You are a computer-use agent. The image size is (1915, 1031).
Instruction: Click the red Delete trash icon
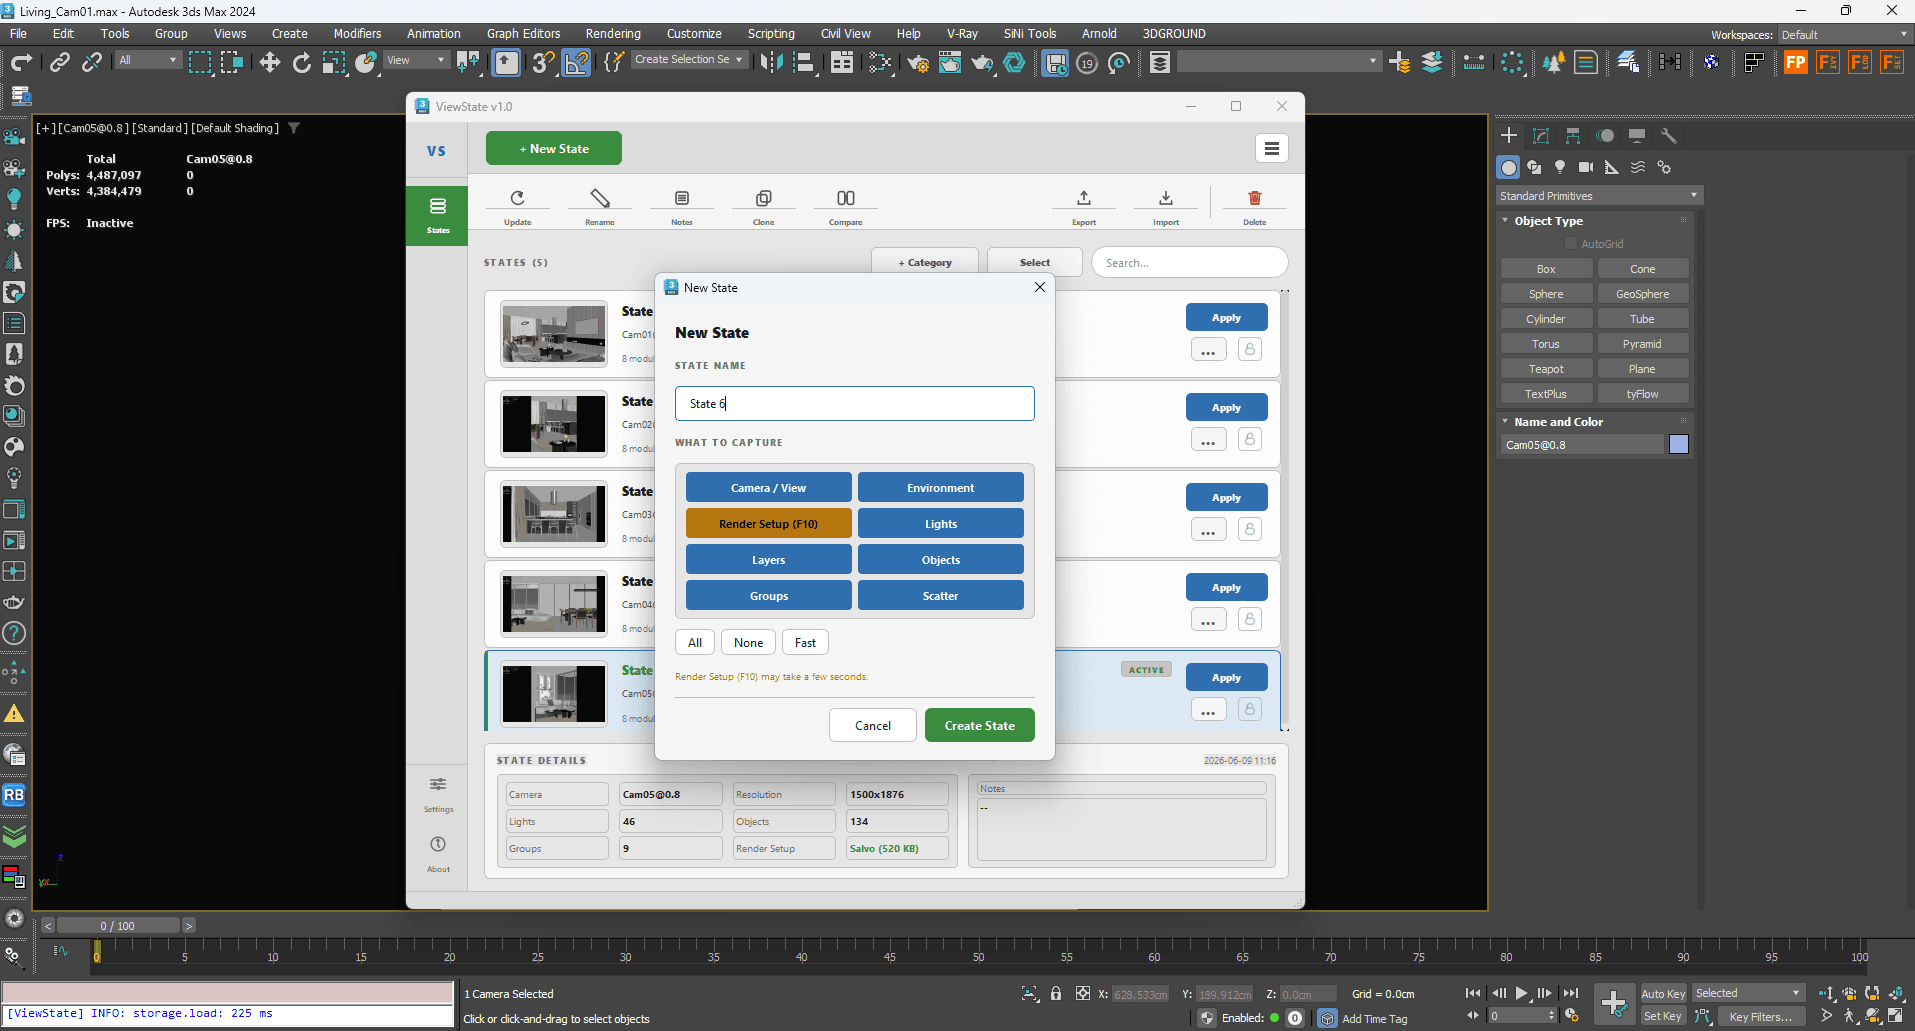[x=1254, y=199]
